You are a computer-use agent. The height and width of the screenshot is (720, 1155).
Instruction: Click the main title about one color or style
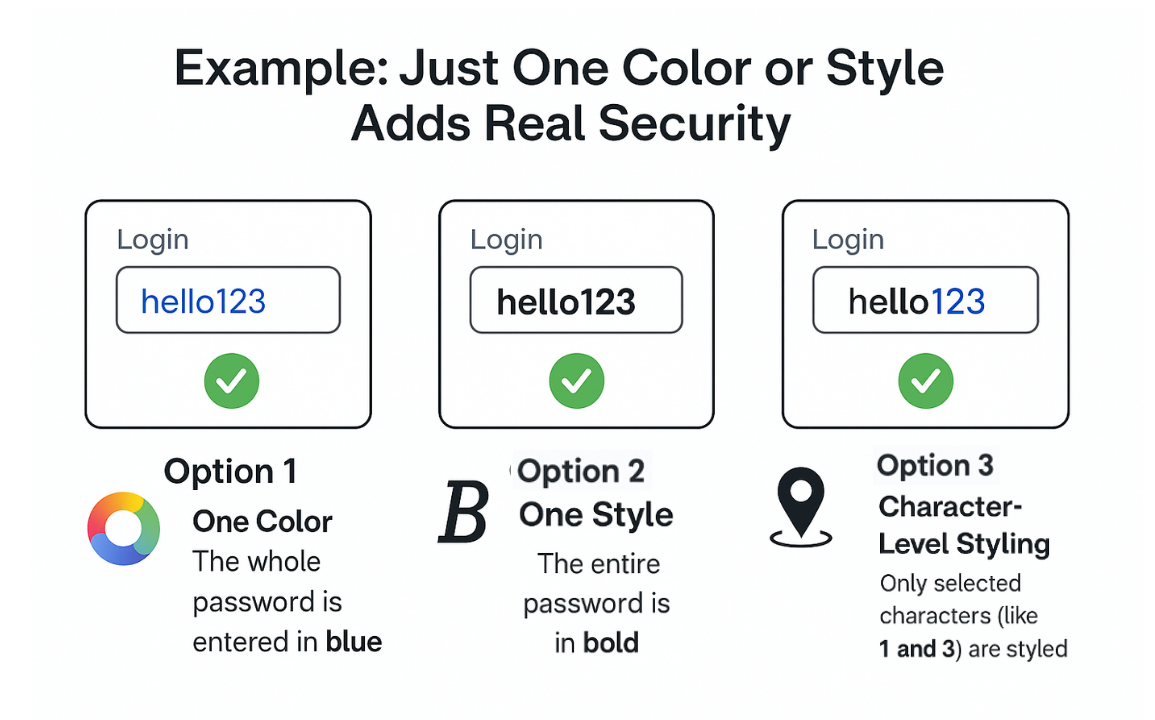(560, 96)
